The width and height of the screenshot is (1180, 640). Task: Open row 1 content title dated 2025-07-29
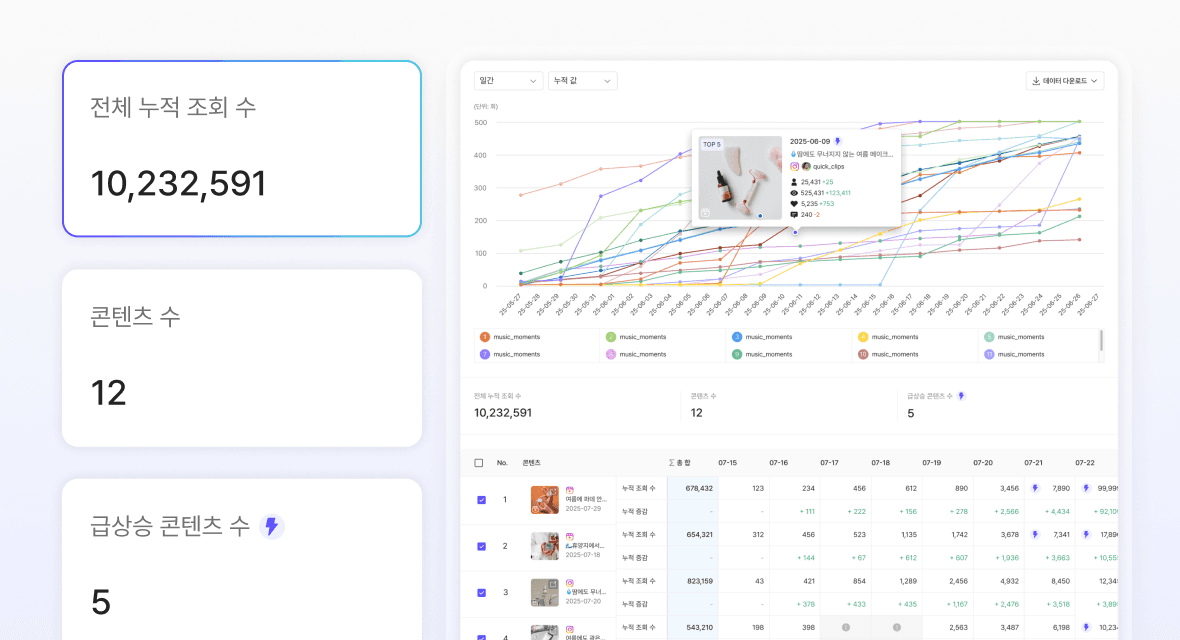coord(585,499)
